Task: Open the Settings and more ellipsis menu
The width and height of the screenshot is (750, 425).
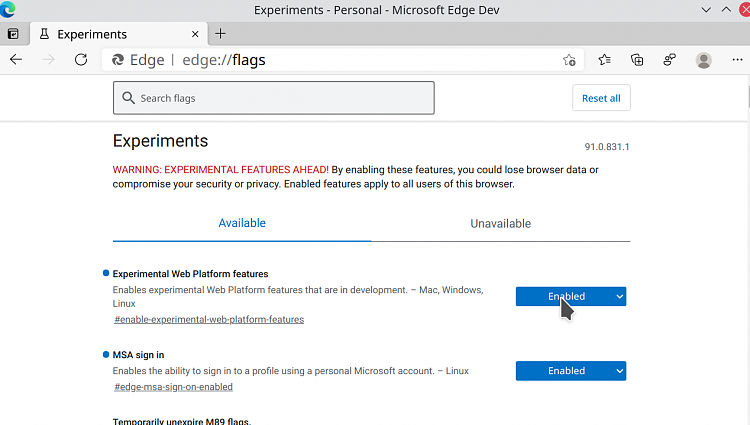Action: pyautogui.click(x=737, y=60)
